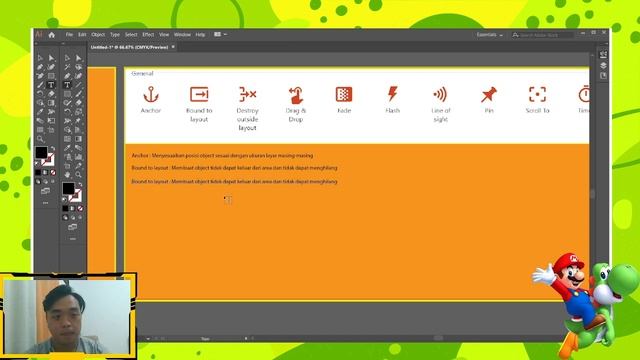This screenshot has height=360, width=640.
Task: Choose the Selection tool in the leftmost tools panel
Action: click(40, 58)
